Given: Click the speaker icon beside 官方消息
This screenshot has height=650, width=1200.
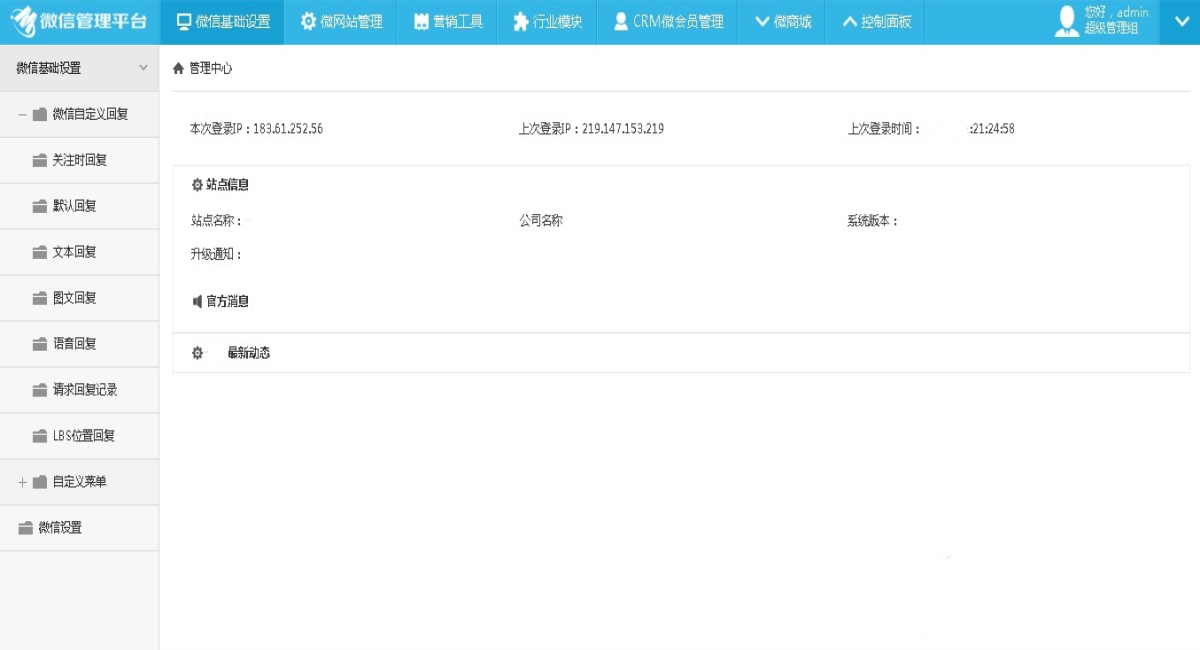Looking at the screenshot, I should (x=197, y=301).
